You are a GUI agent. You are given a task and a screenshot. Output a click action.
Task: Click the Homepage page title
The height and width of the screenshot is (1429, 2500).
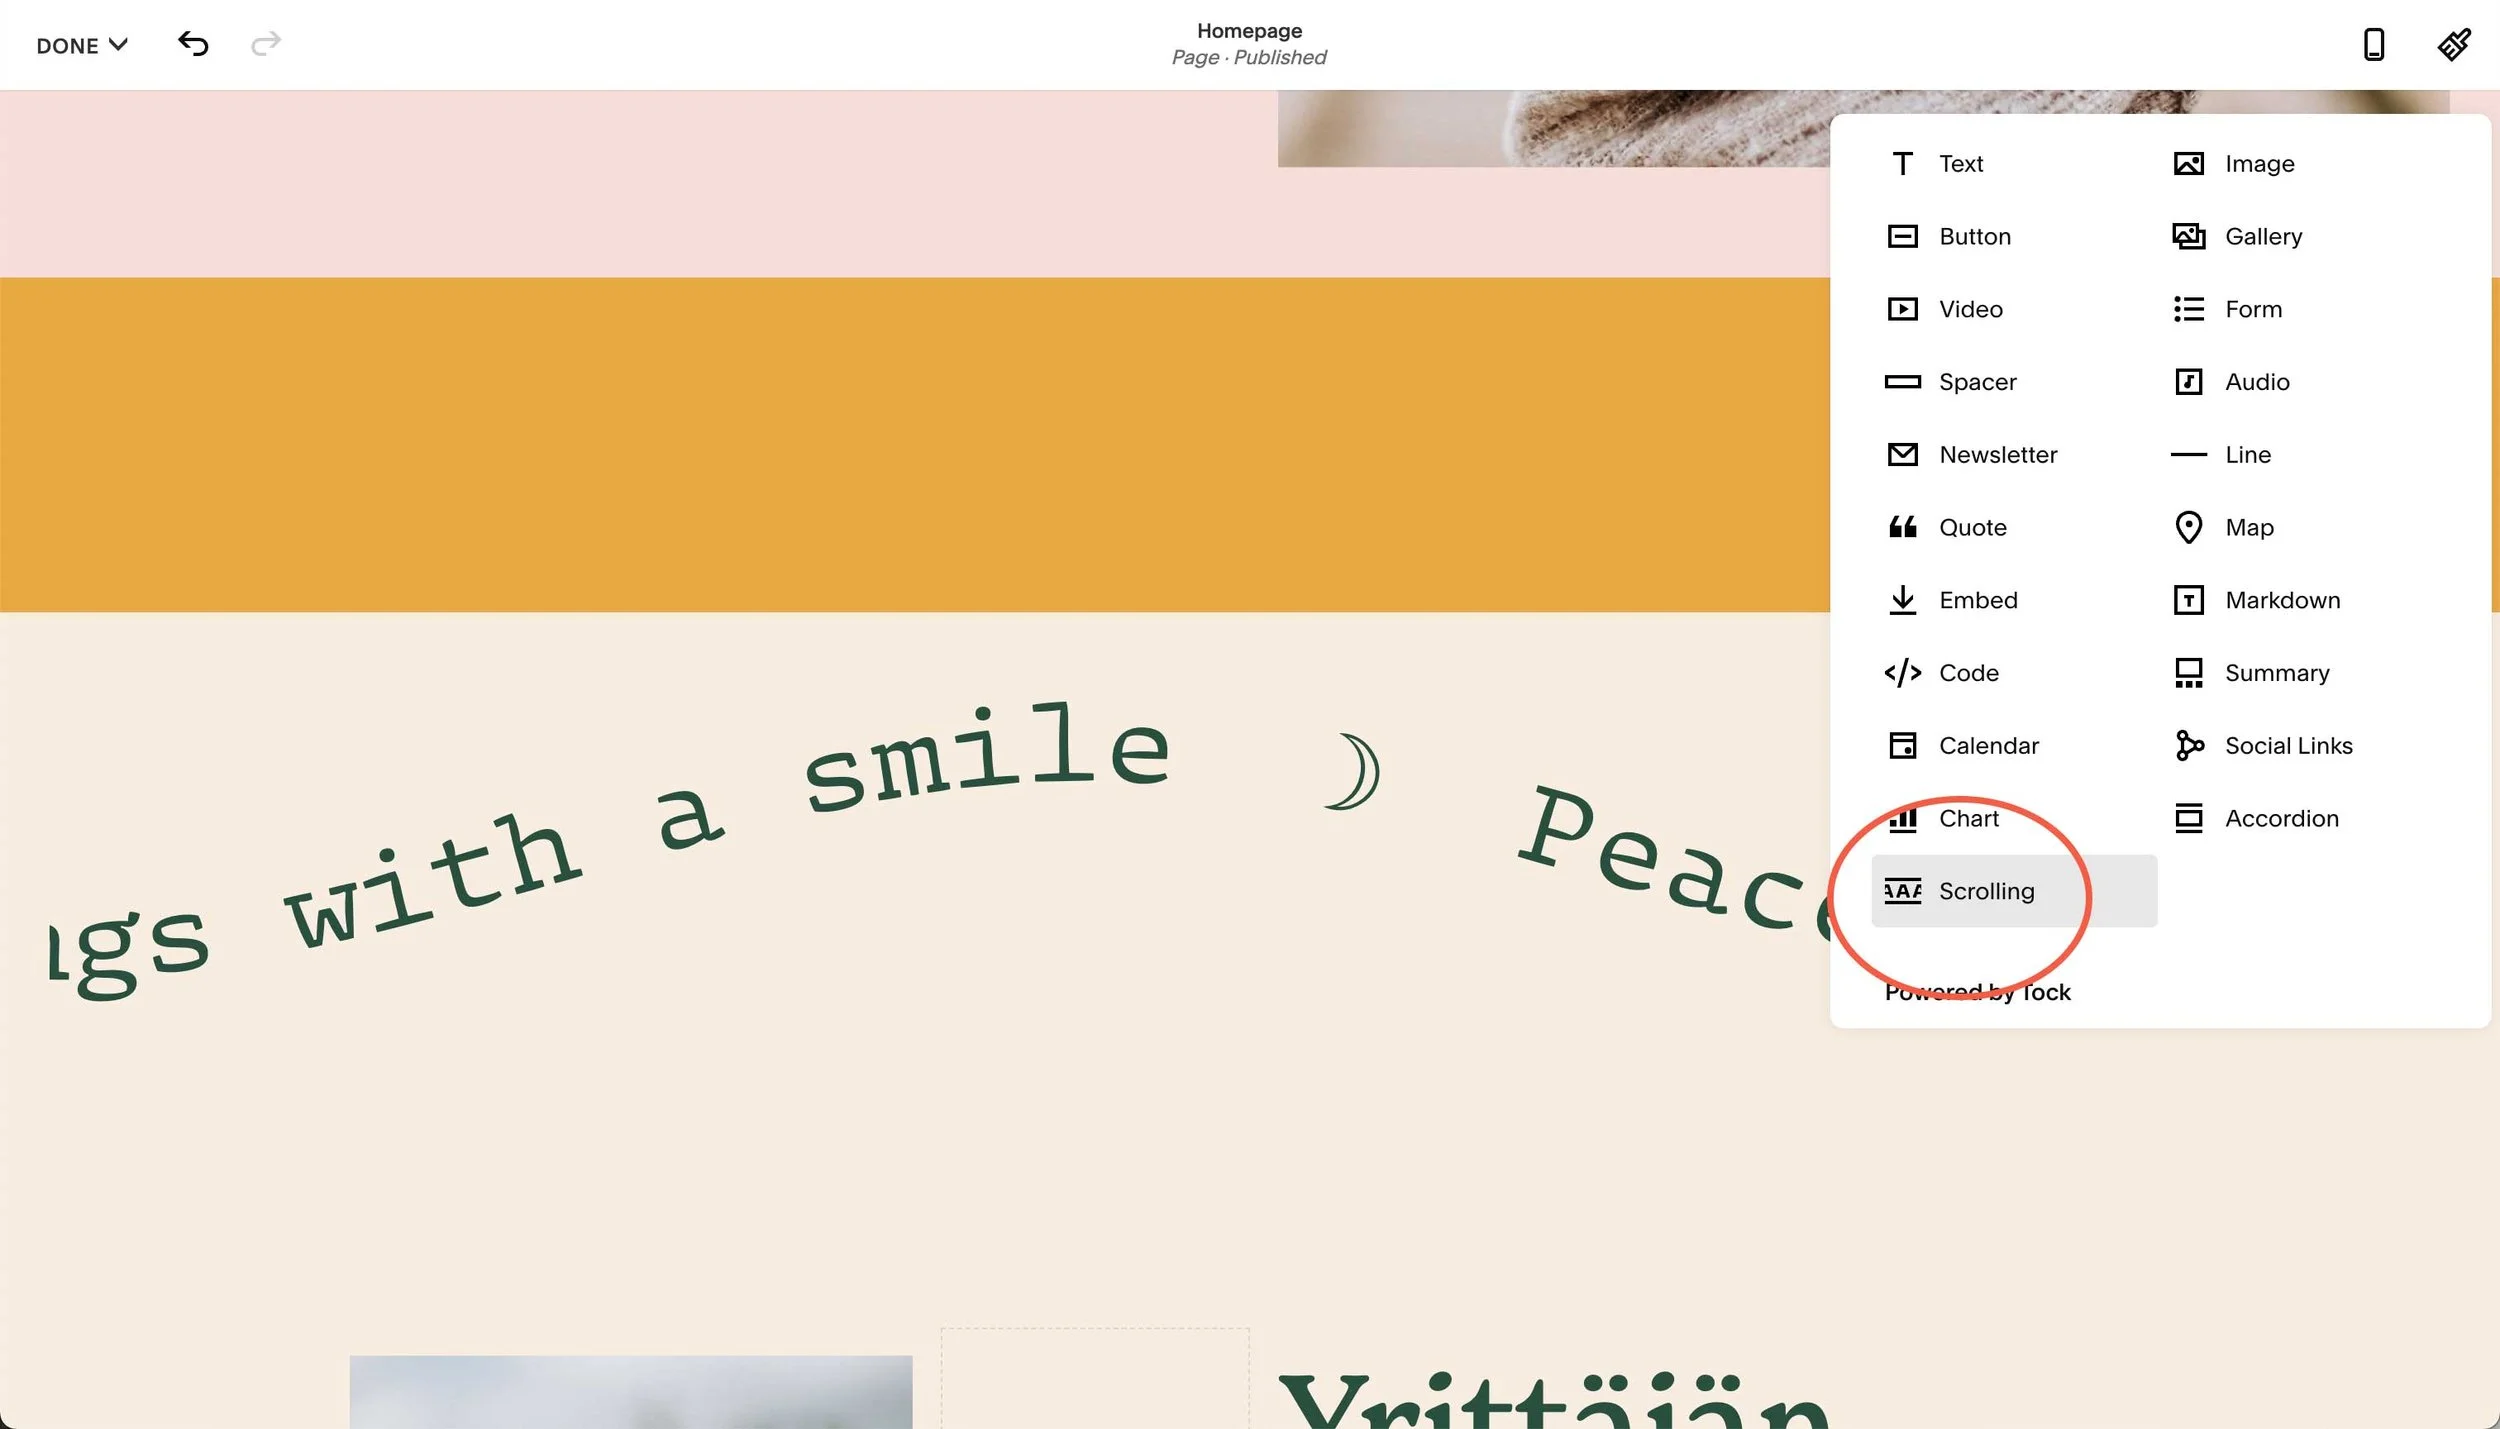click(x=1249, y=31)
